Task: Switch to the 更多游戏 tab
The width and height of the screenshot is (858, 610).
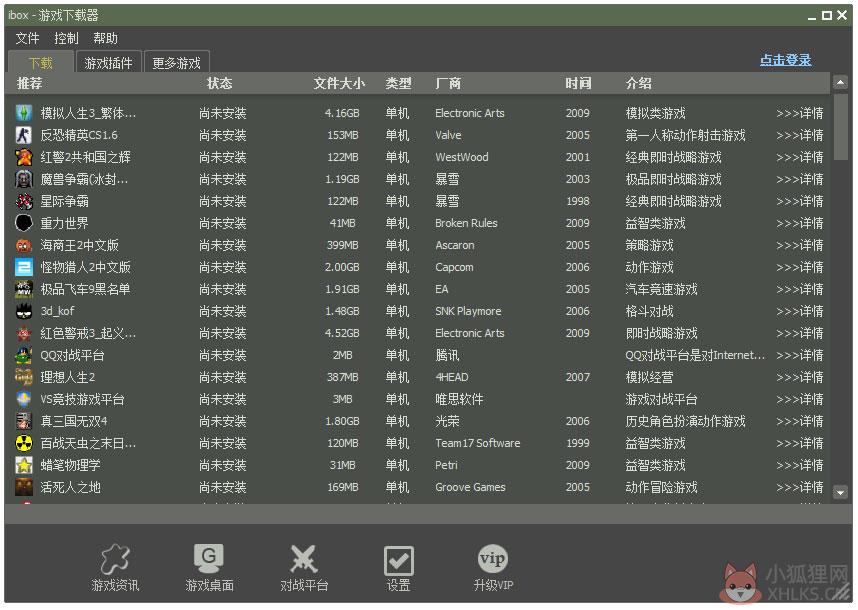Action: coord(176,62)
